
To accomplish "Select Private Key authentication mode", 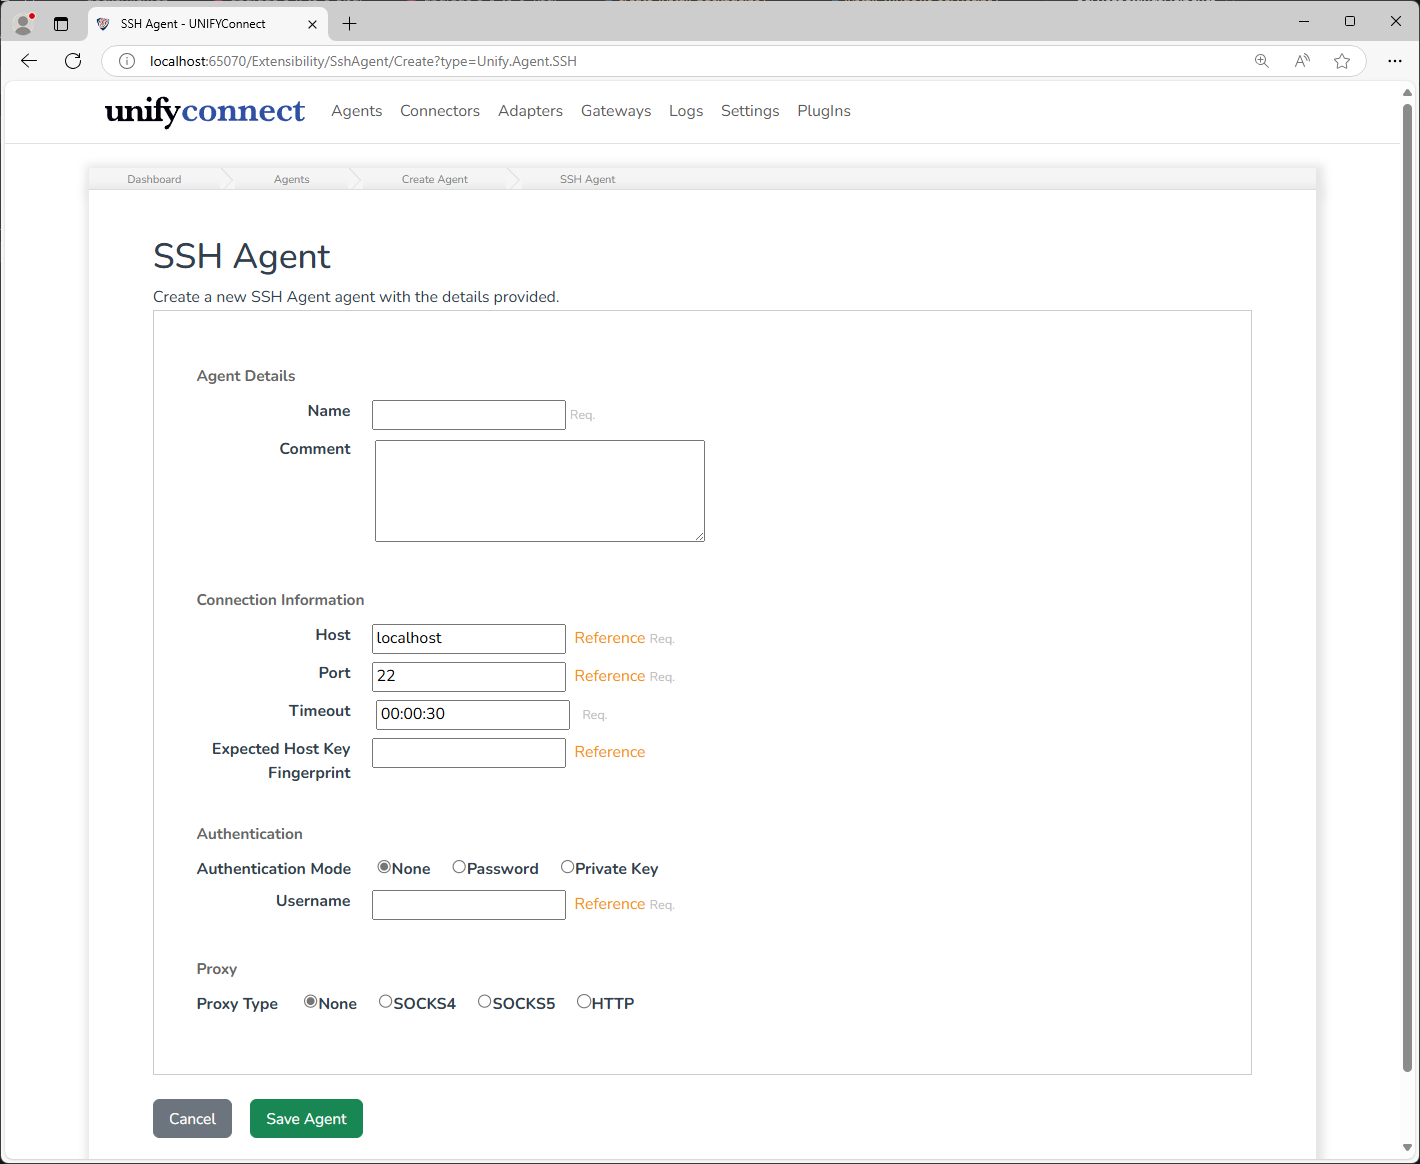I will (x=567, y=867).
